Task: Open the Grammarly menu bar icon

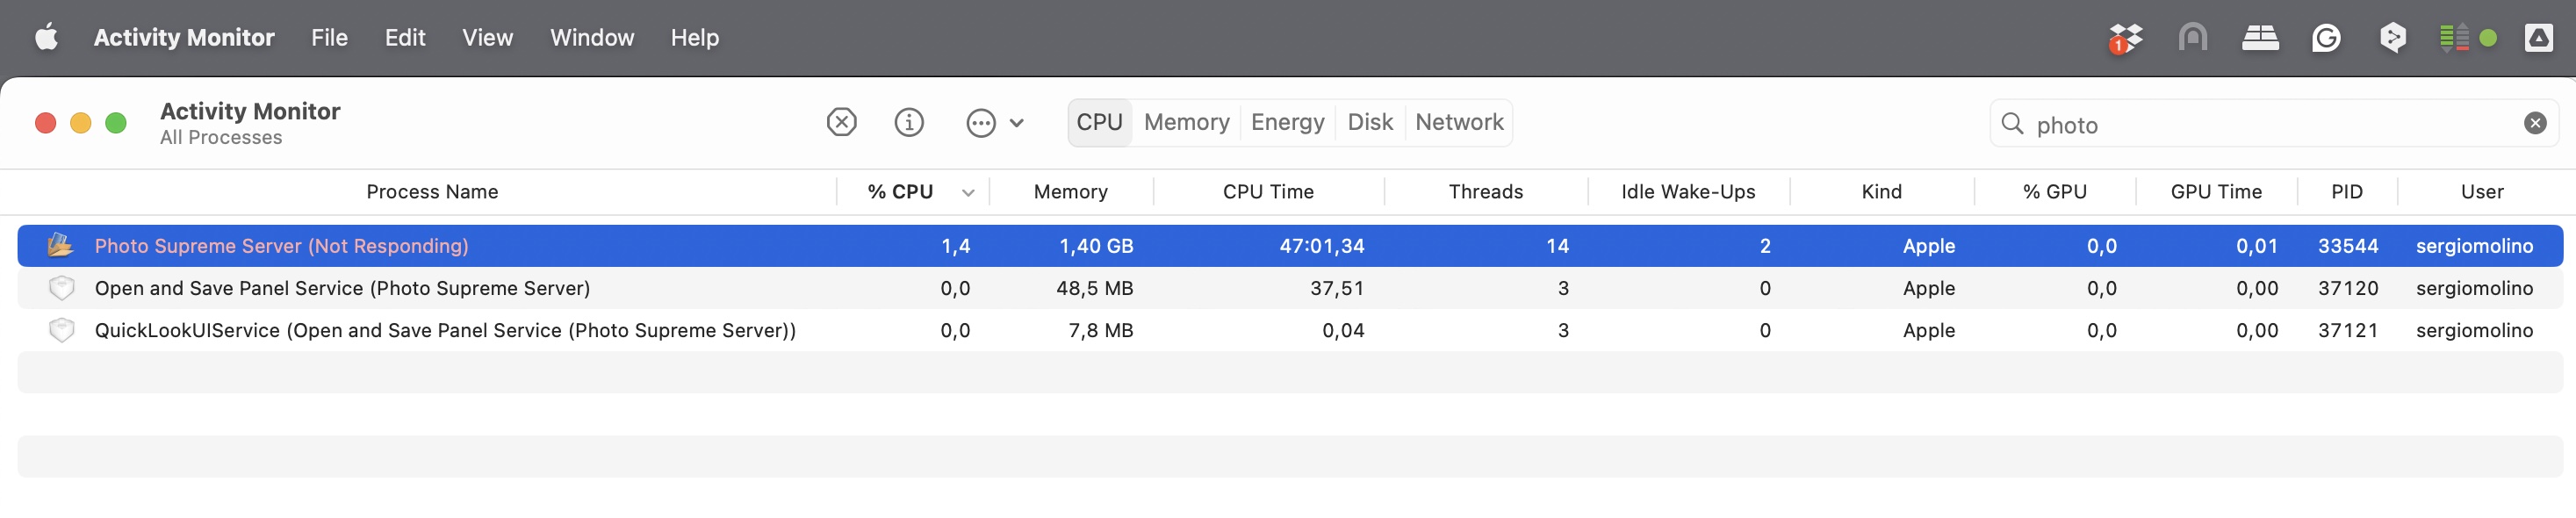Action: [2326, 38]
